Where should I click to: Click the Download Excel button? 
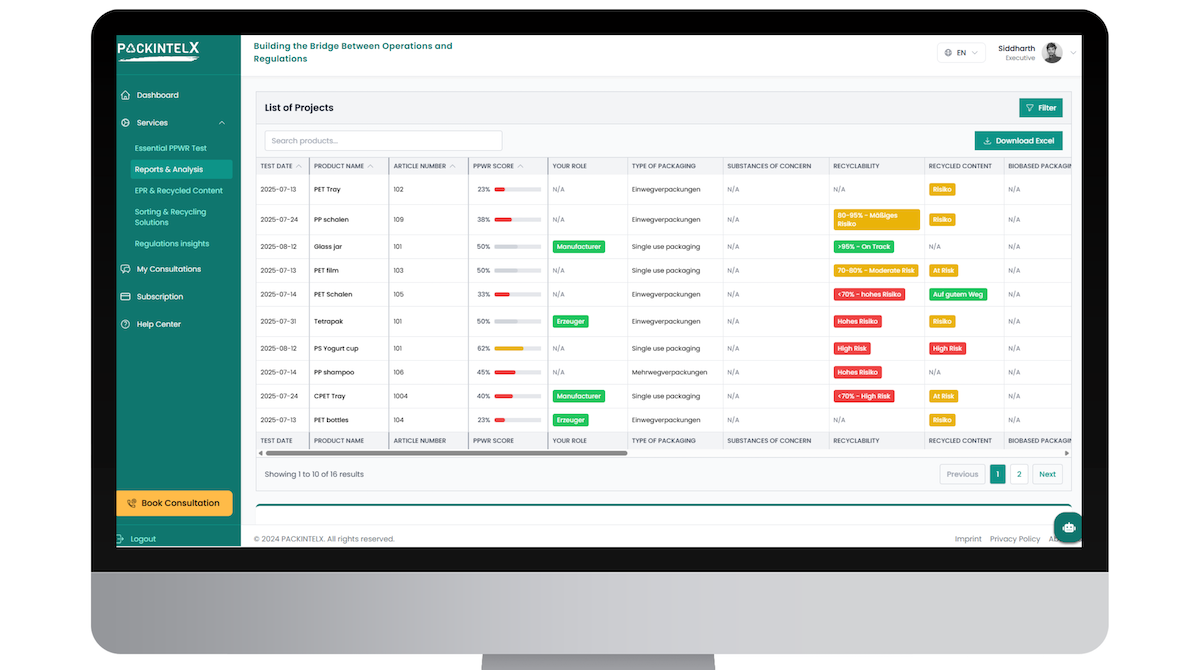click(1018, 141)
